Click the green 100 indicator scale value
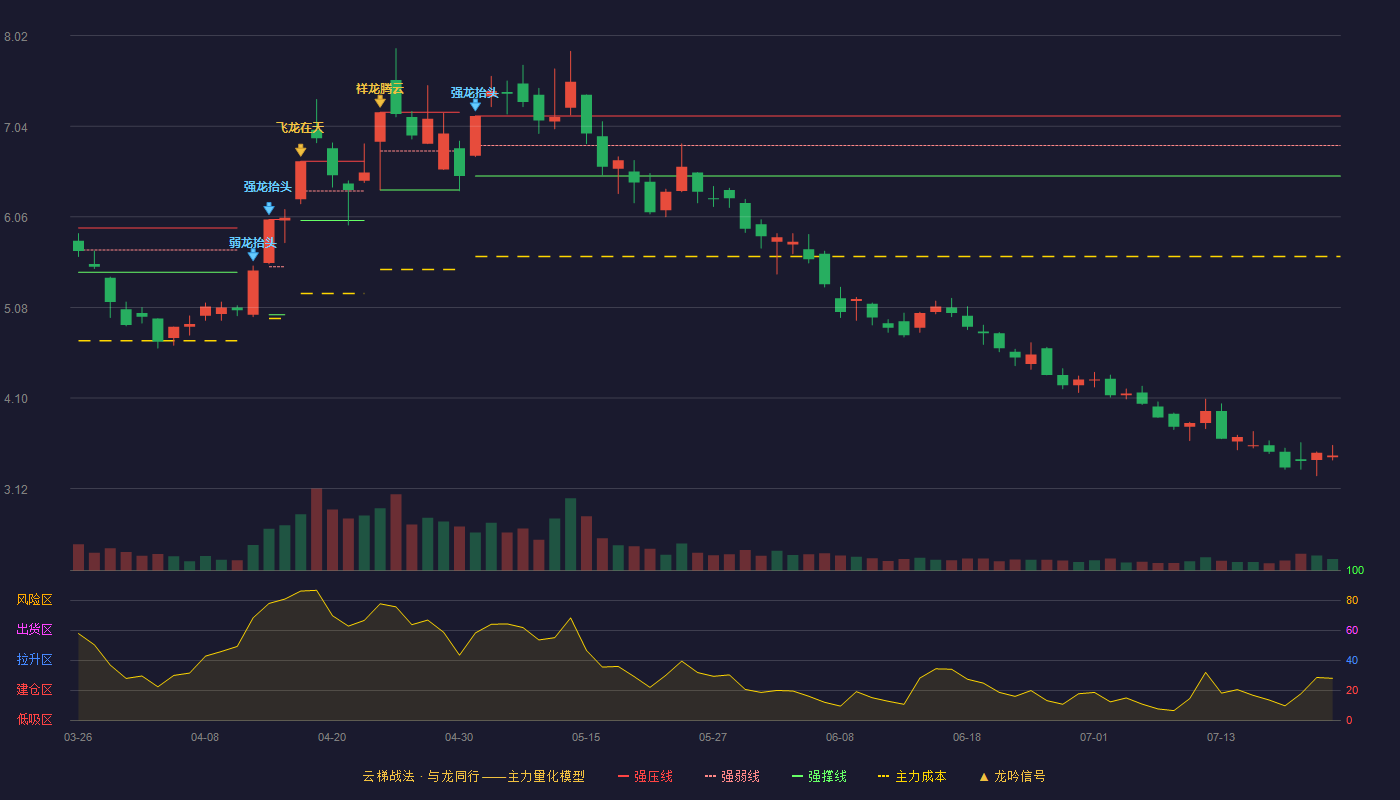1400x800 pixels. (x=1355, y=571)
